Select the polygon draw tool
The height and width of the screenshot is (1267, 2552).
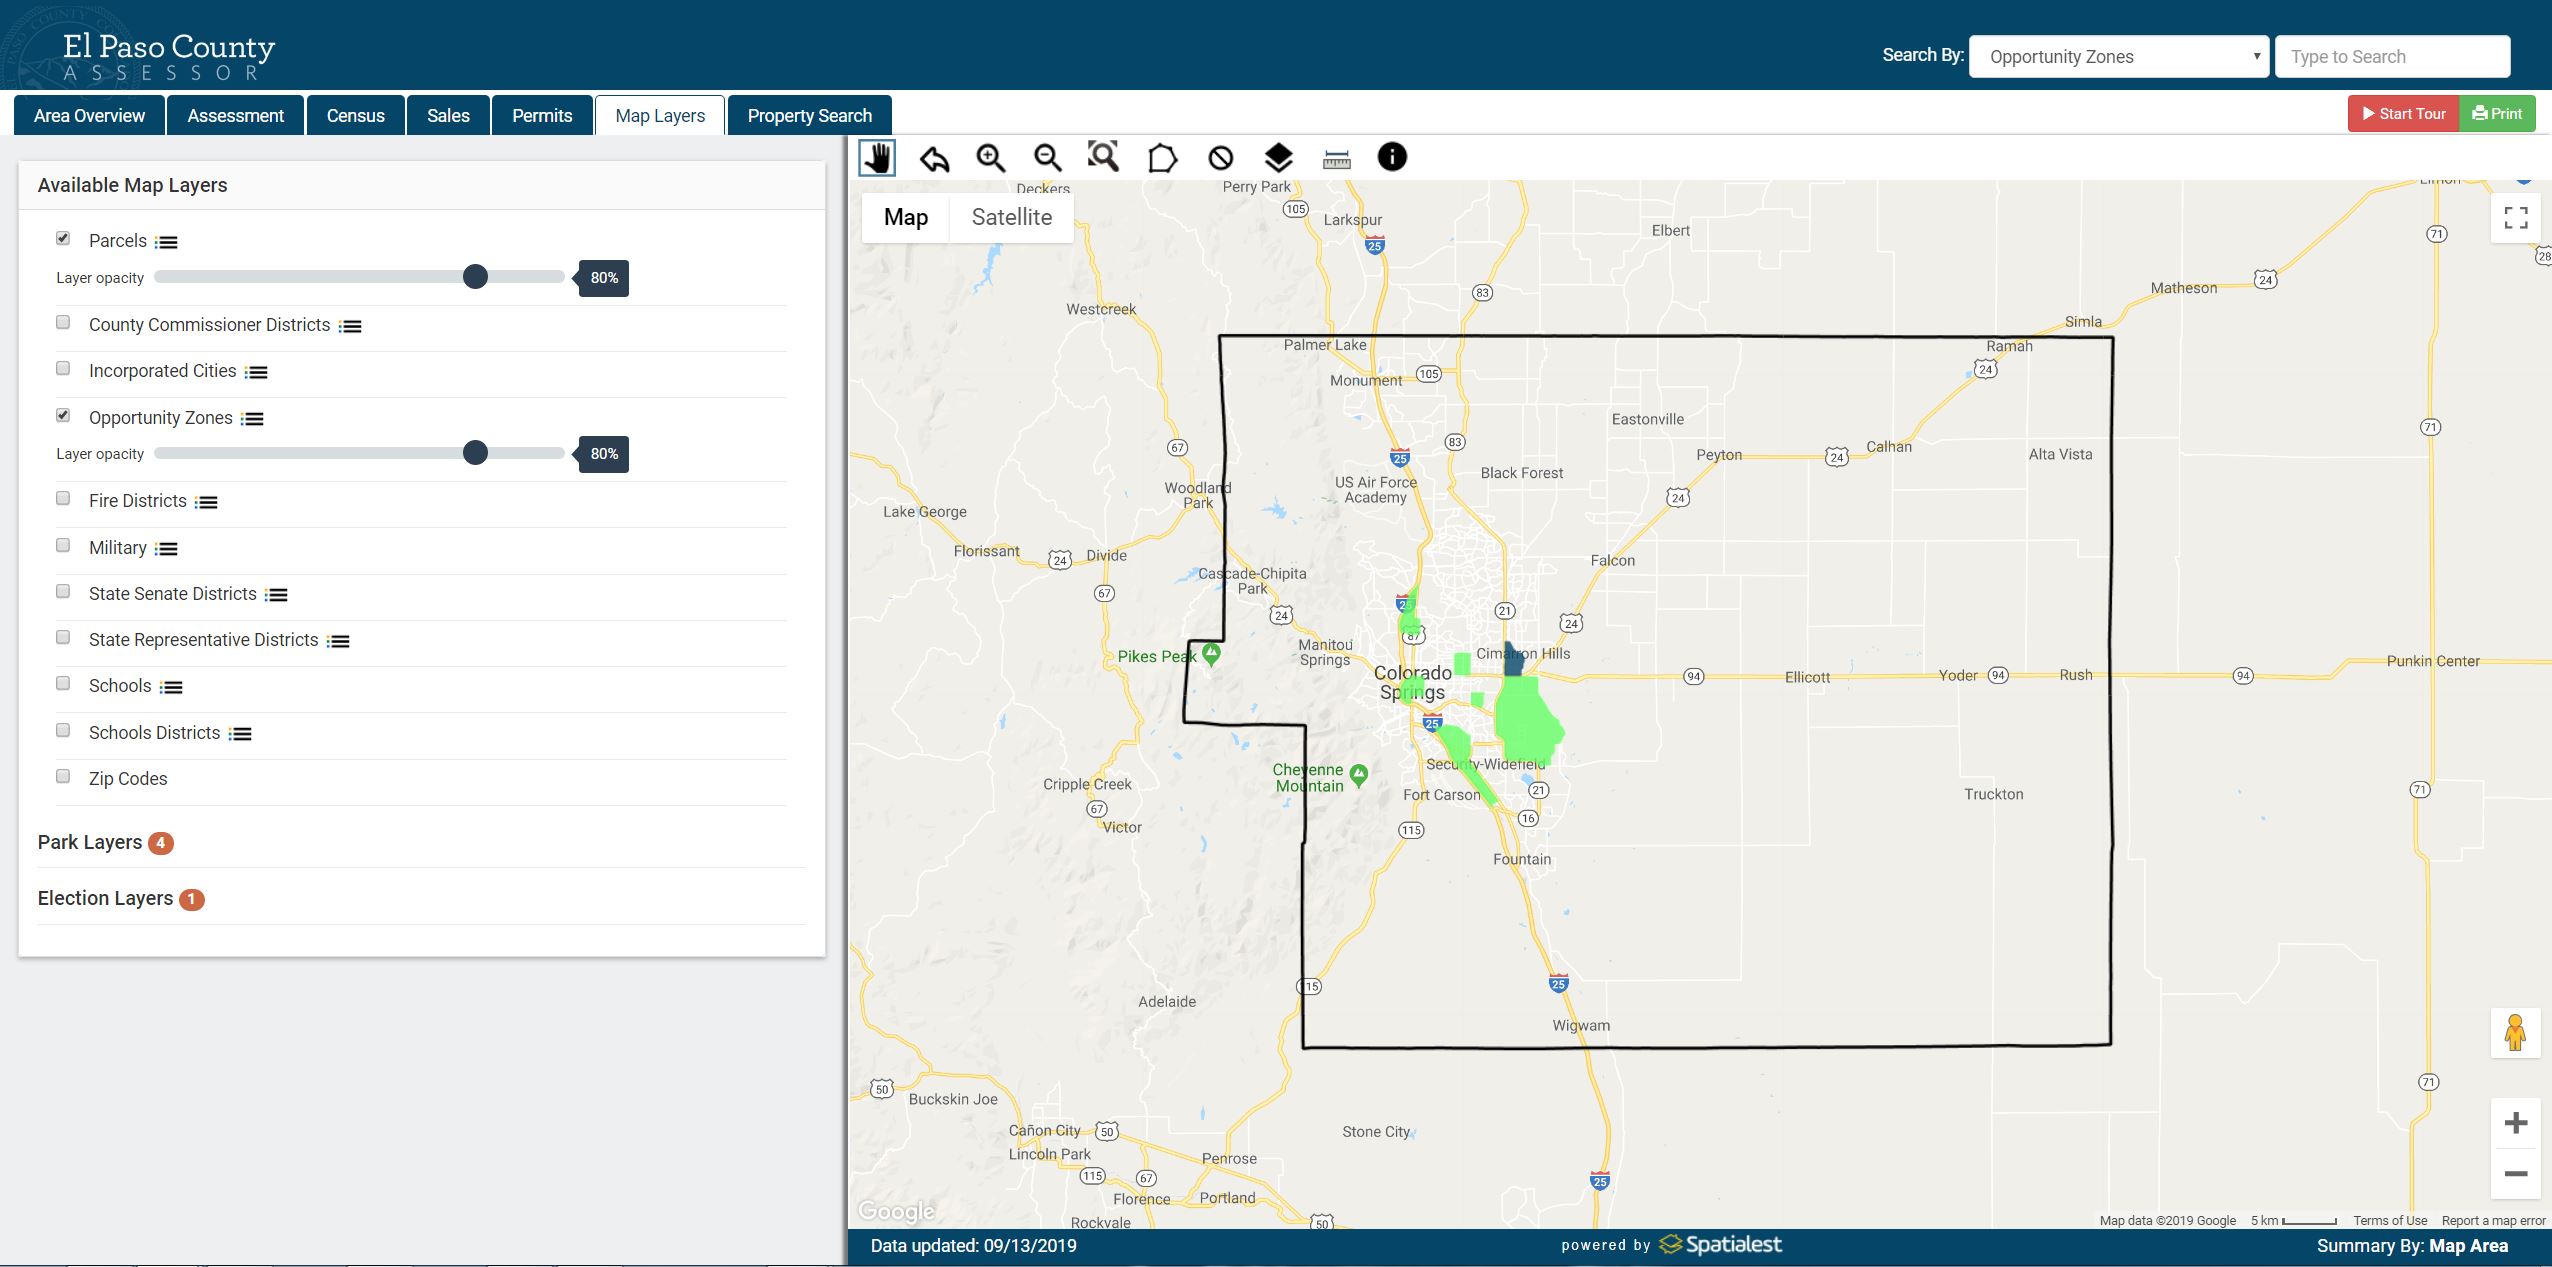coord(1162,158)
